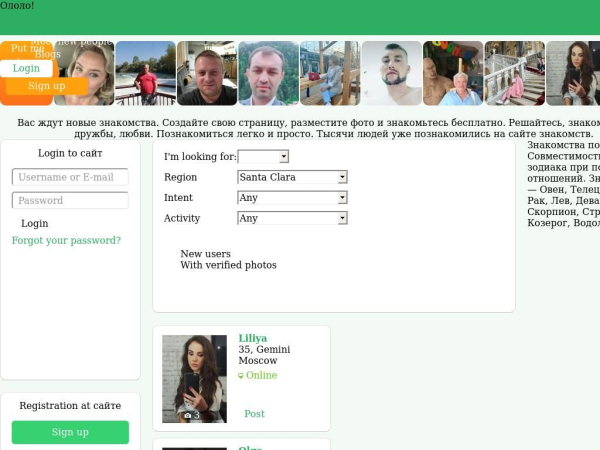Image resolution: width=600 pixels, height=450 pixels.
Task: Open the blonde woman's photo in strip
Action: [84, 73]
